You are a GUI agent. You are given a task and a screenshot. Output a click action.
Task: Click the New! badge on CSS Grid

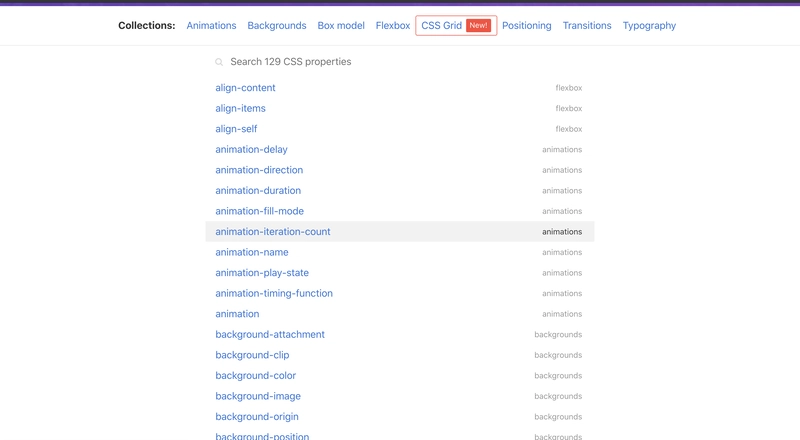[478, 26]
